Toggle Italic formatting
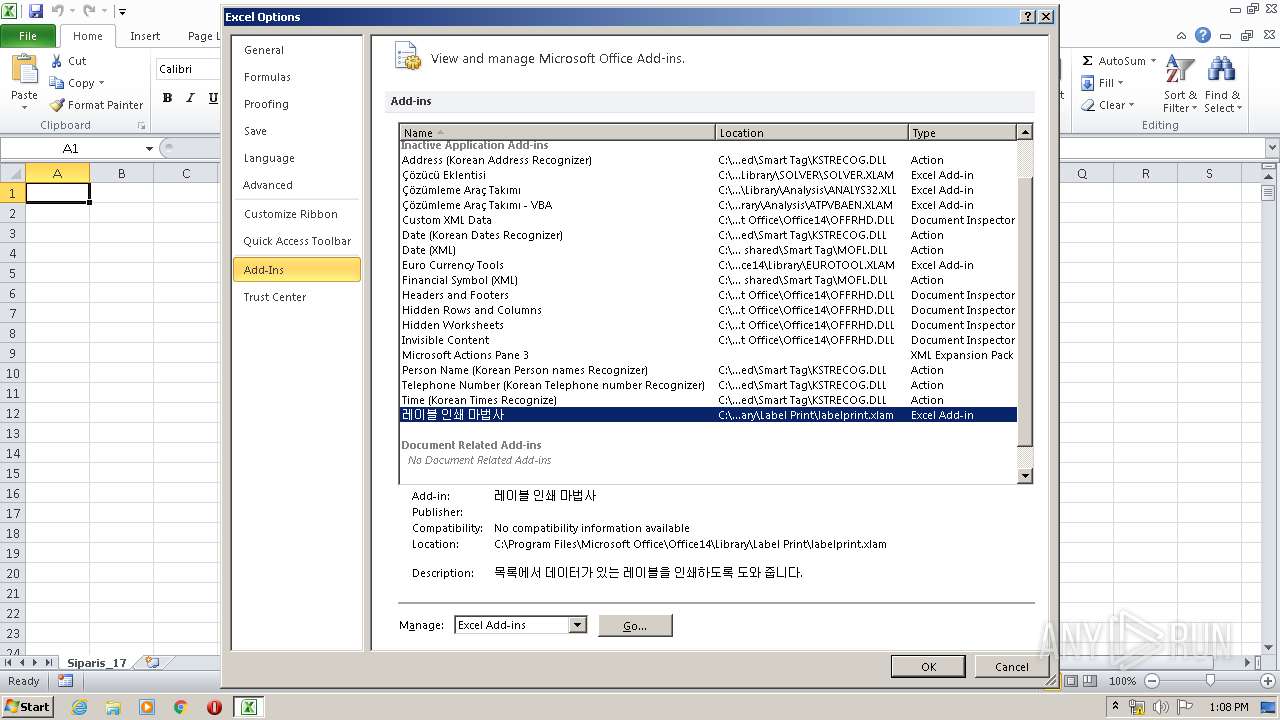1280x720 pixels. click(190, 98)
